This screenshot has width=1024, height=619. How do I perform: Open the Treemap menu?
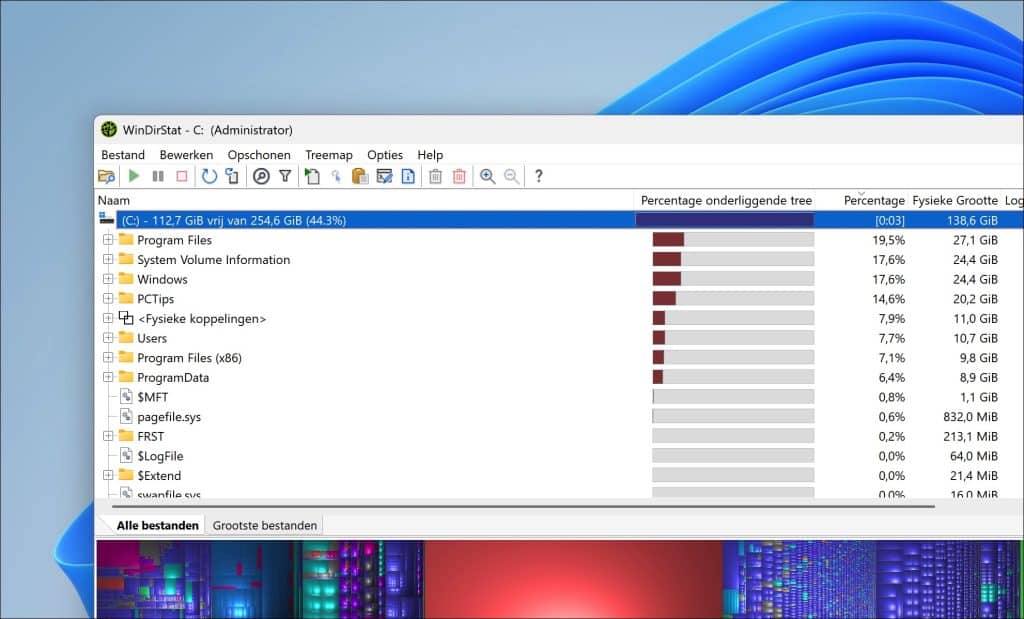pyautogui.click(x=328, y=155)
